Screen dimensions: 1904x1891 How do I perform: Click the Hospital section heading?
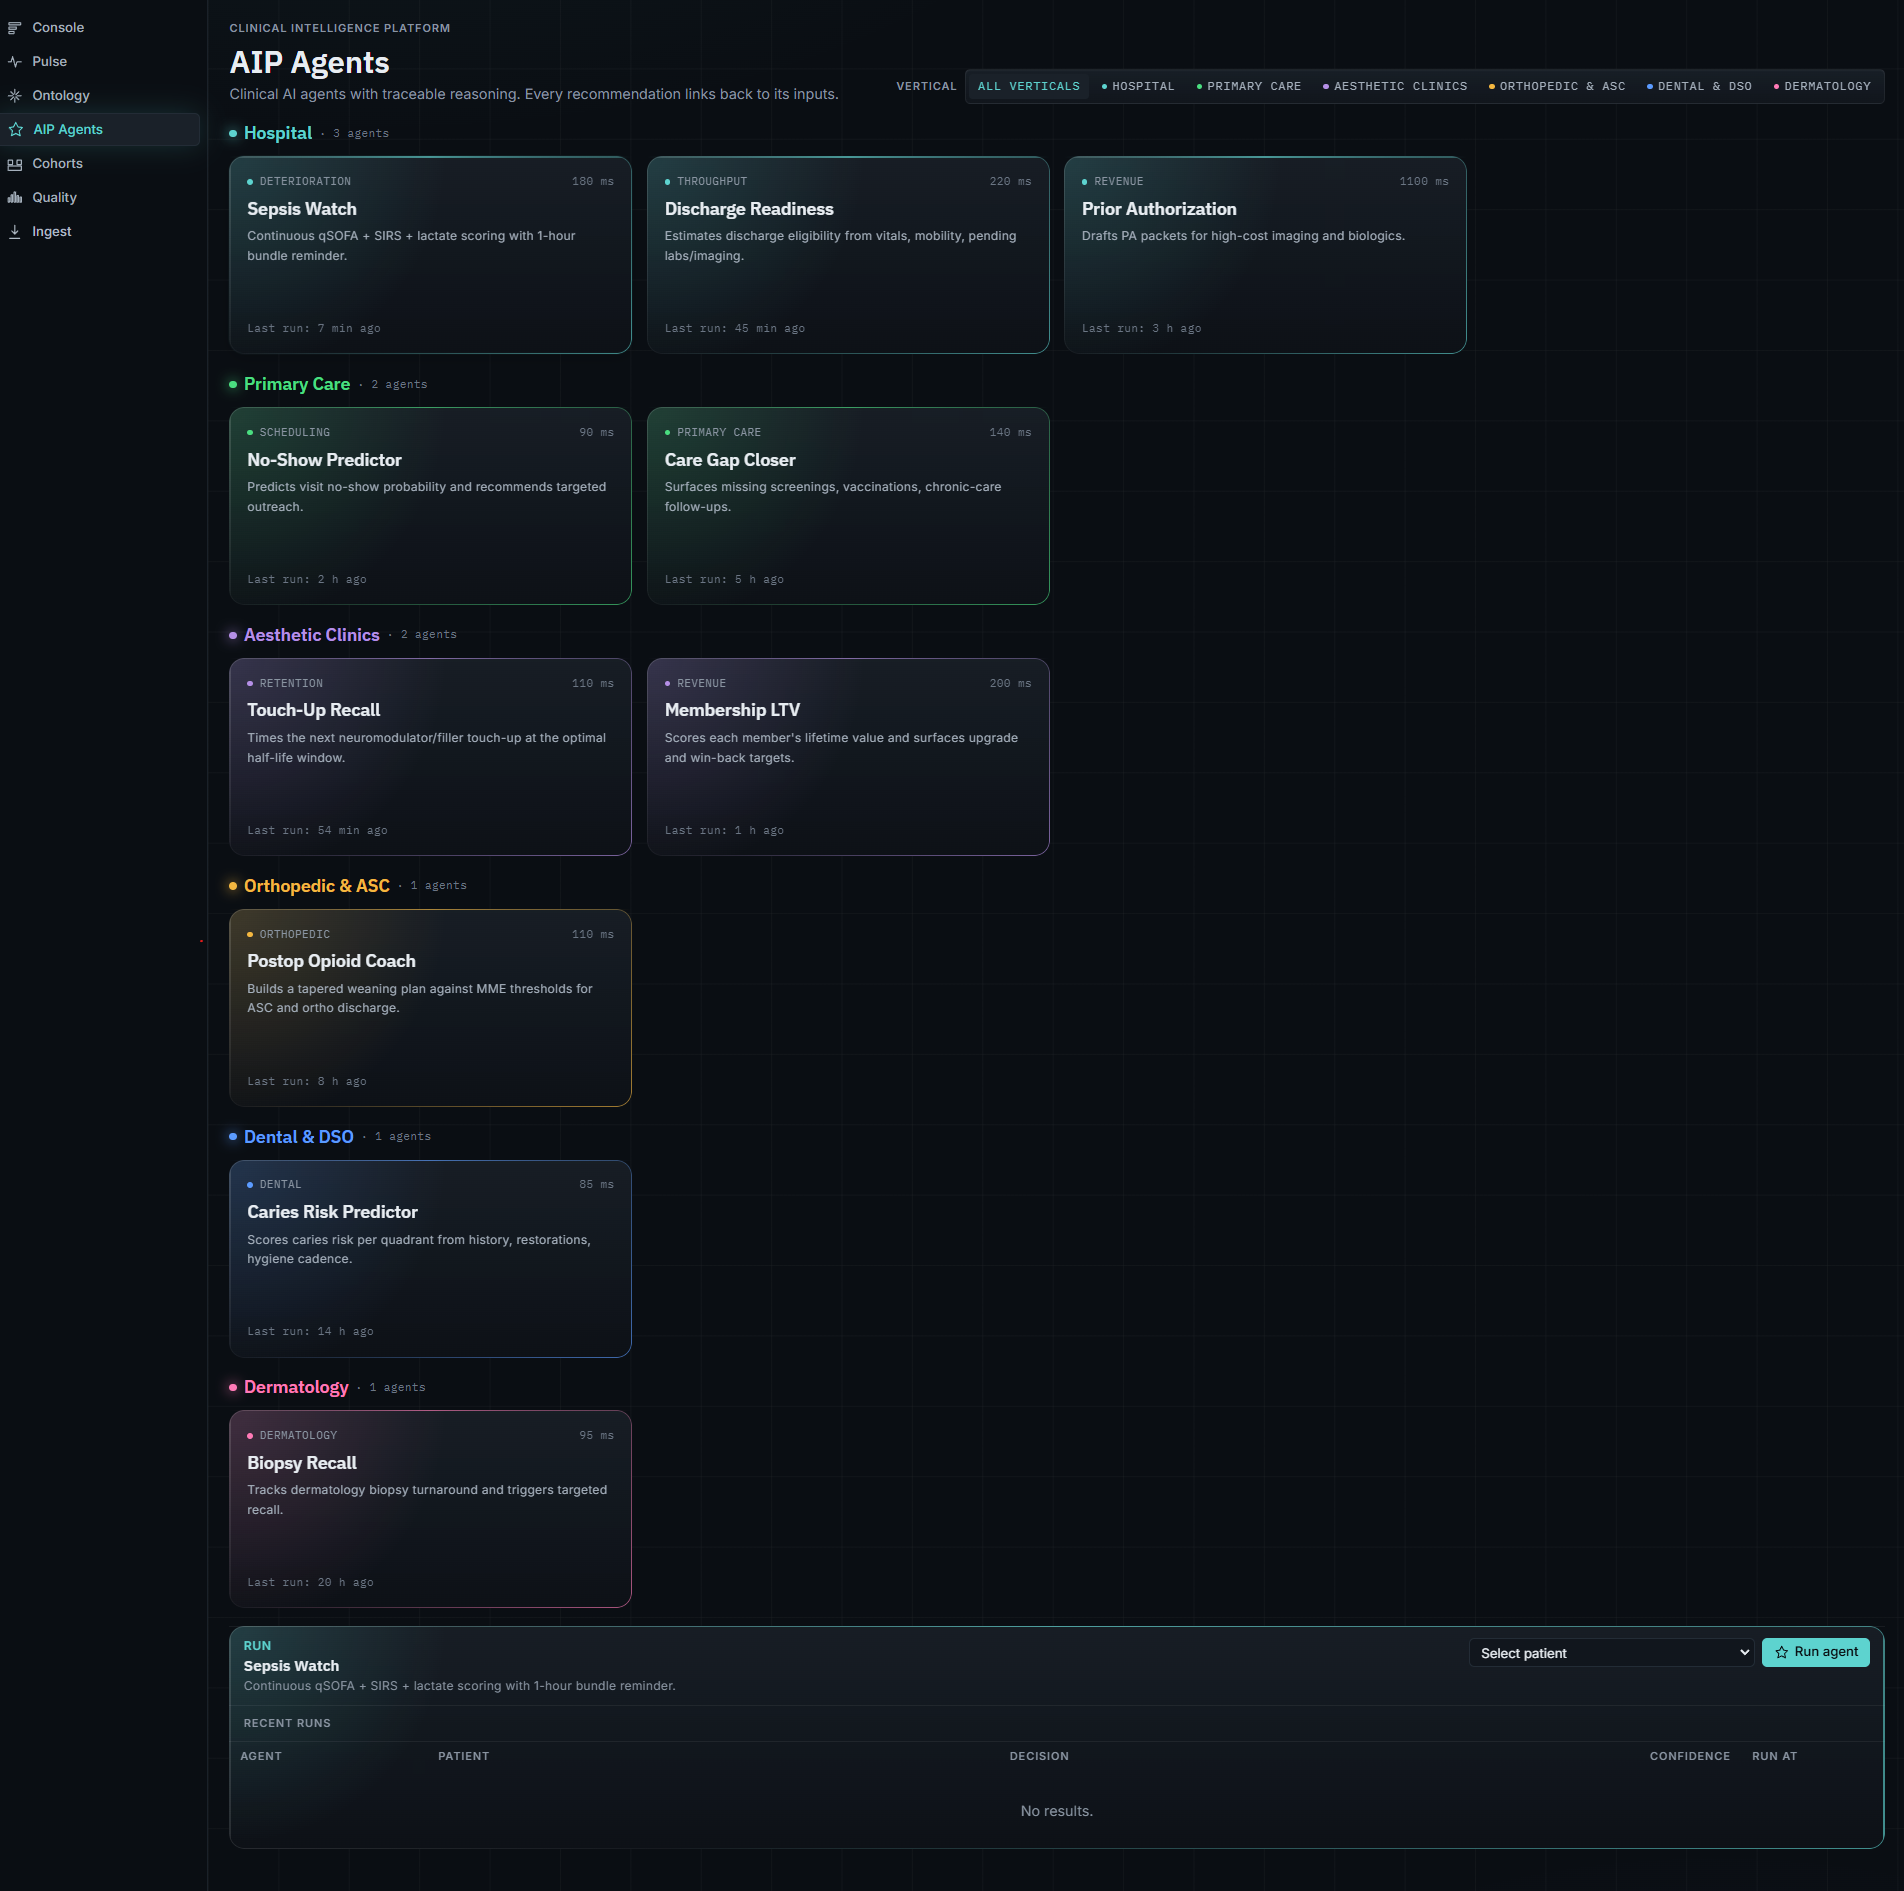[x=278, y=133]
